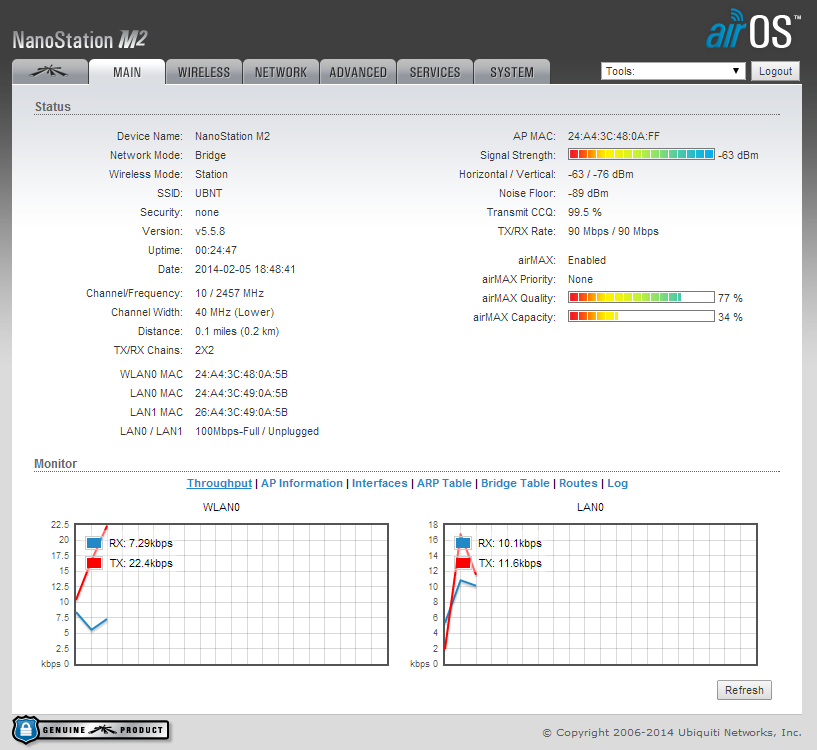
Task: Click the 100Mbps-Full / Unplugged status
Action: tap(257, 431)
